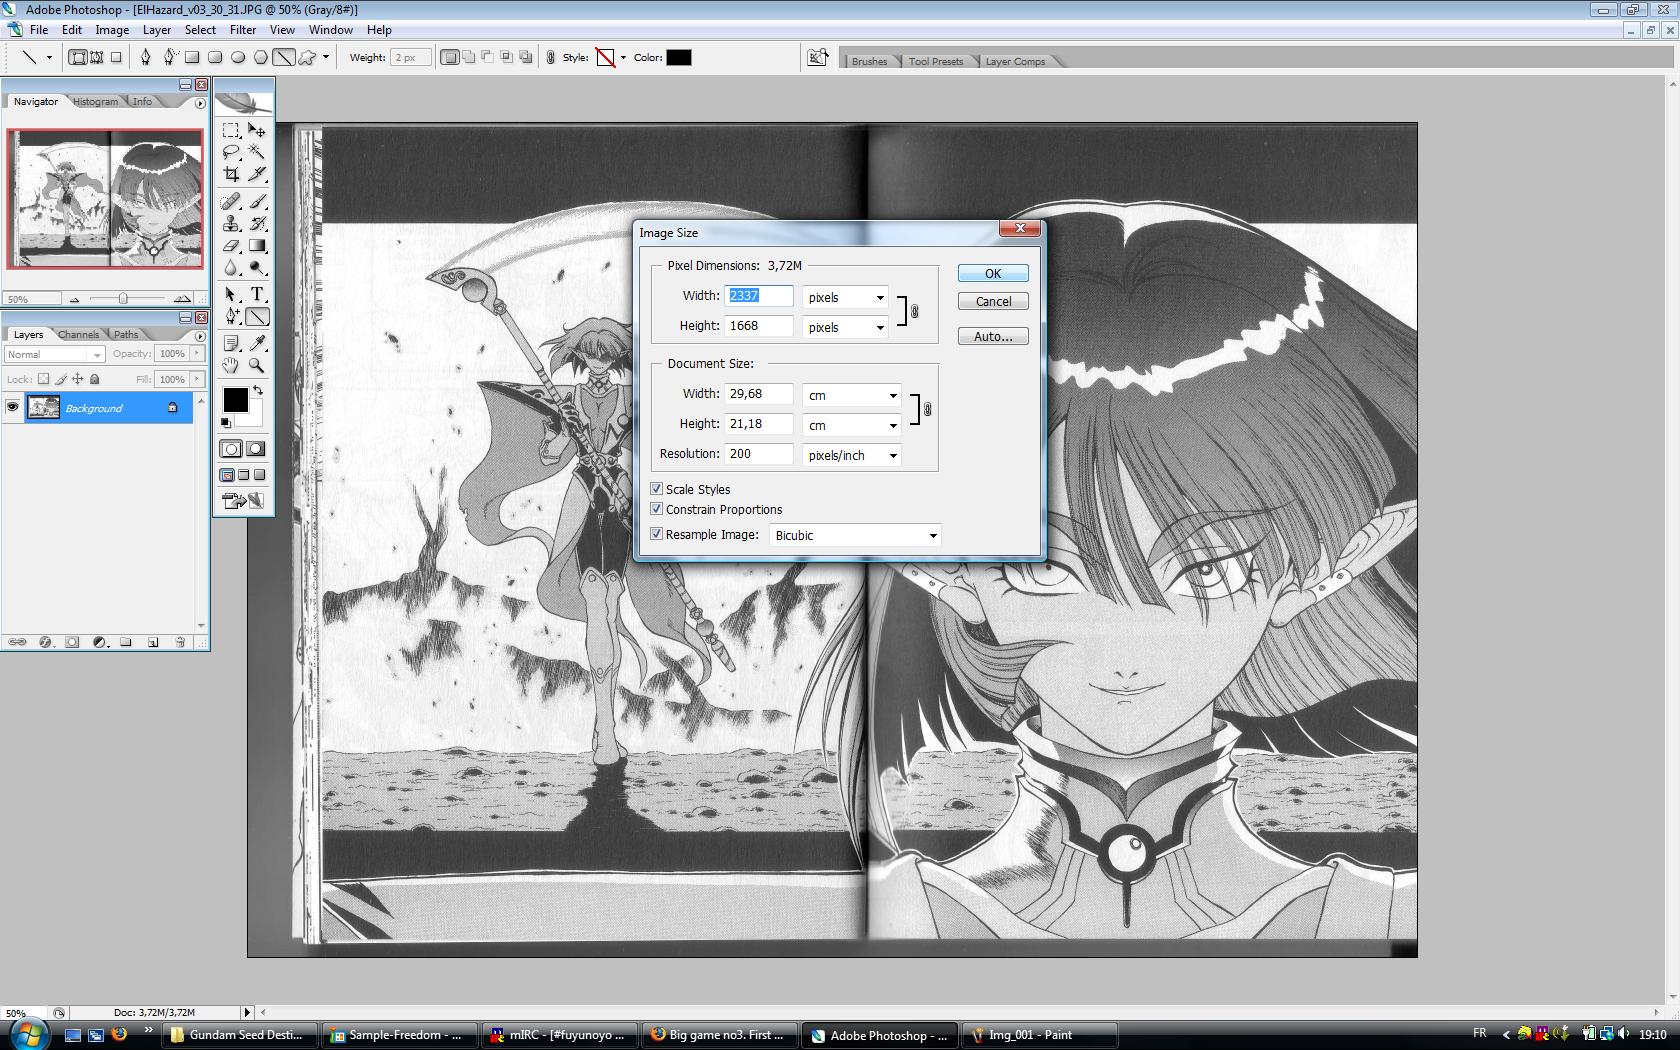Viewport: 1680px width, 1050px height.
Task: Uncheck Scale Styles checkbox
Action: 657,489
